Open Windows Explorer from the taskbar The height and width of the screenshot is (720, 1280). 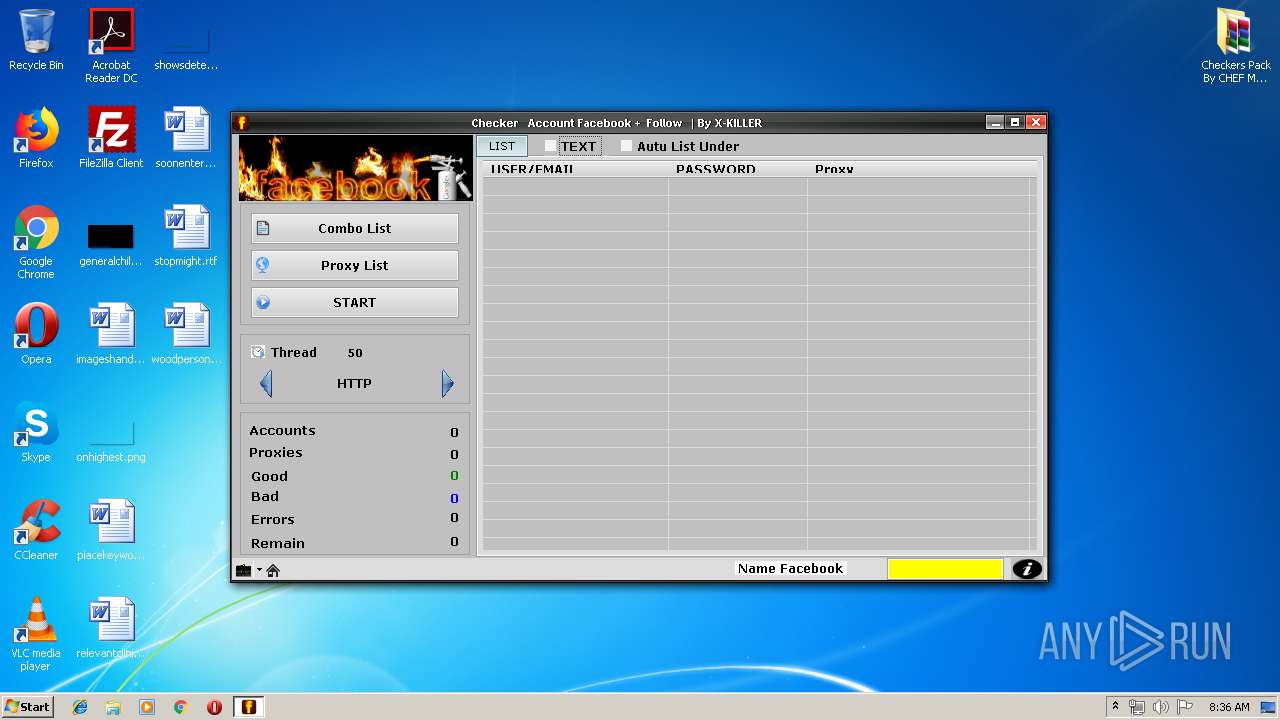tap(113, 707)
